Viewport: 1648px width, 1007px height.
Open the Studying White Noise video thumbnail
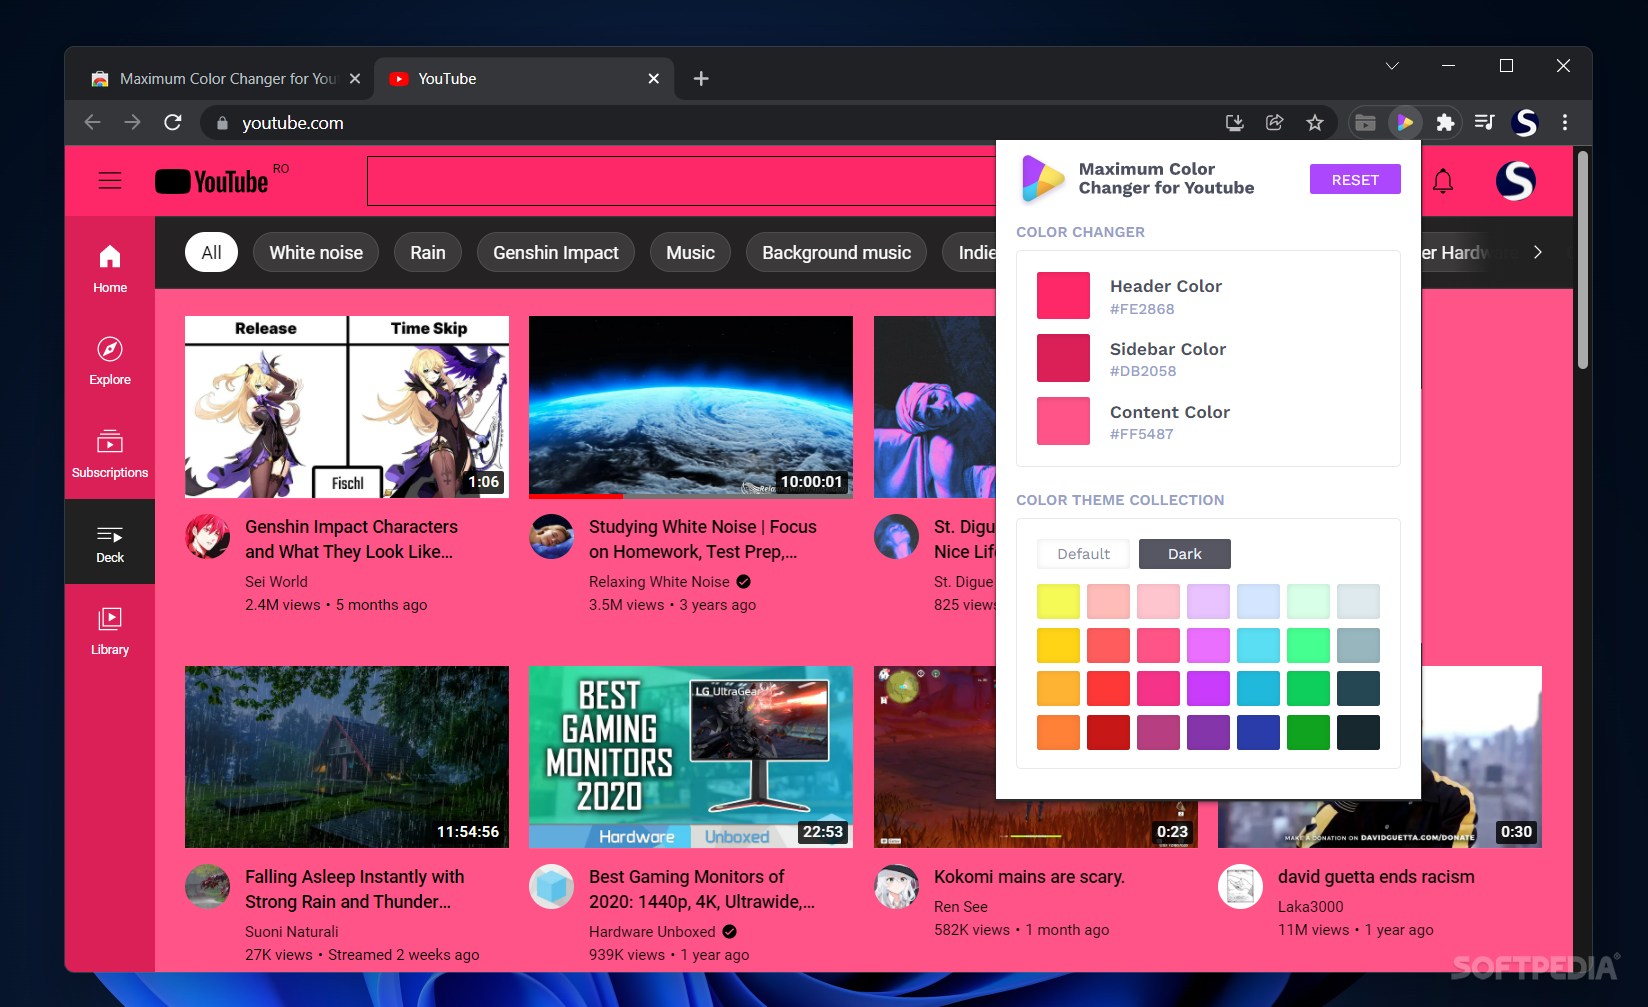tap(691, 407)
